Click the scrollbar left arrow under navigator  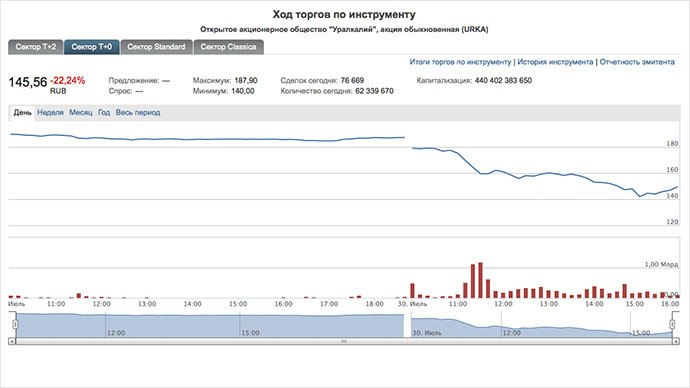(12, 341)
